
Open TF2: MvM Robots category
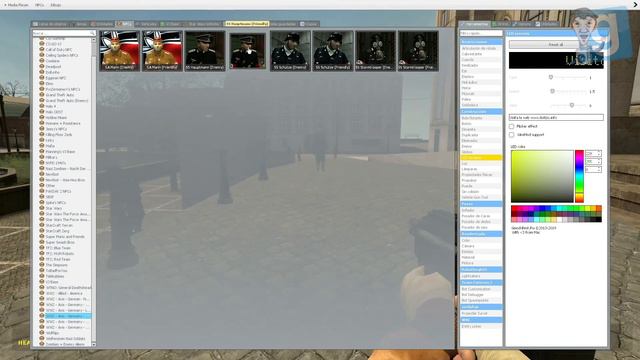coord(60,253)
